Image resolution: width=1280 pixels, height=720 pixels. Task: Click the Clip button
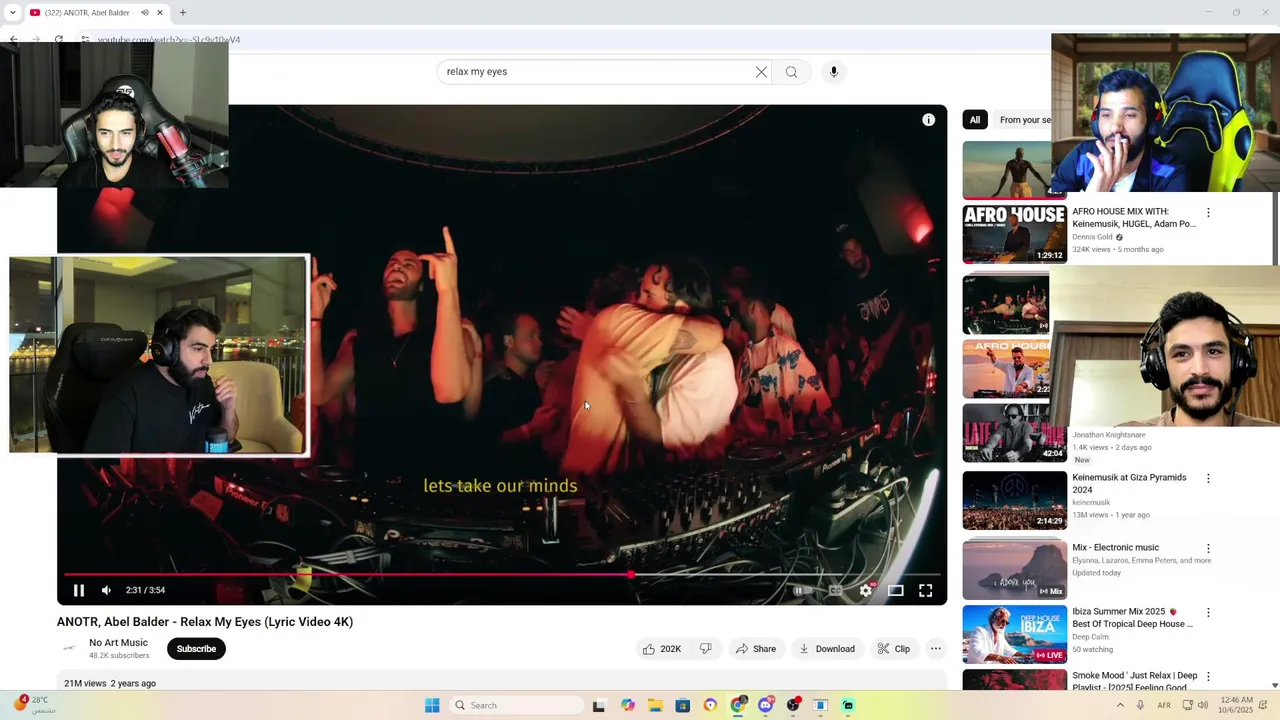pyautogui.click(x=893, y=649)
